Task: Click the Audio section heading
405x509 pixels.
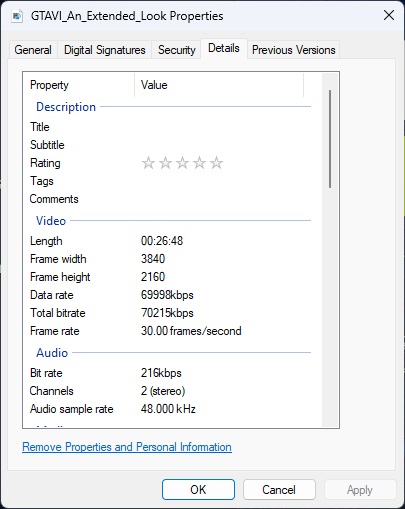Action: [x=52, y=353]
